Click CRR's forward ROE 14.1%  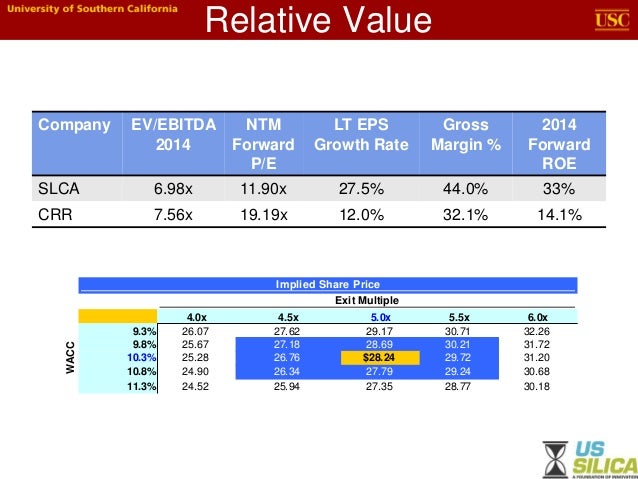coord(559,214)
